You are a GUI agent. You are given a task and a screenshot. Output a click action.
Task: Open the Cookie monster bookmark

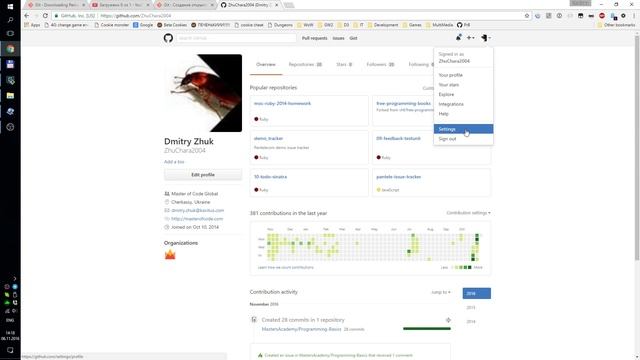[x=111, y=25]
